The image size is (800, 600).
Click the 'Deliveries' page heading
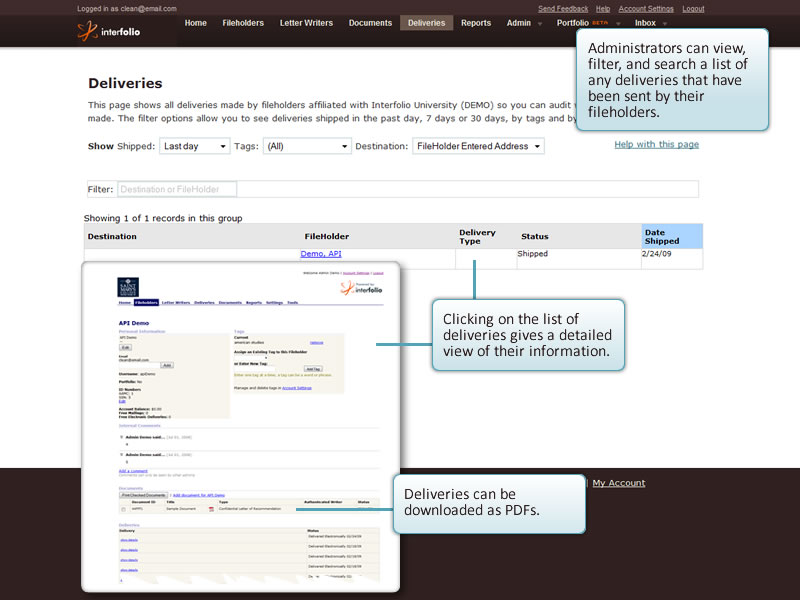(x=125, y=83)
